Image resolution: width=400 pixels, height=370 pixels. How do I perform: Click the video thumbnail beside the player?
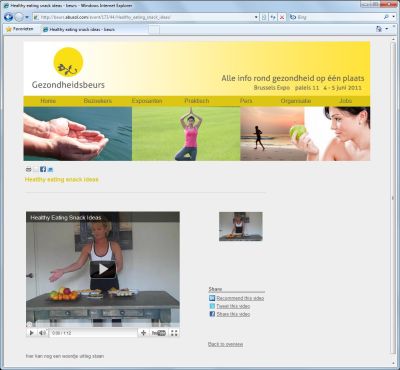pos(241,226)
